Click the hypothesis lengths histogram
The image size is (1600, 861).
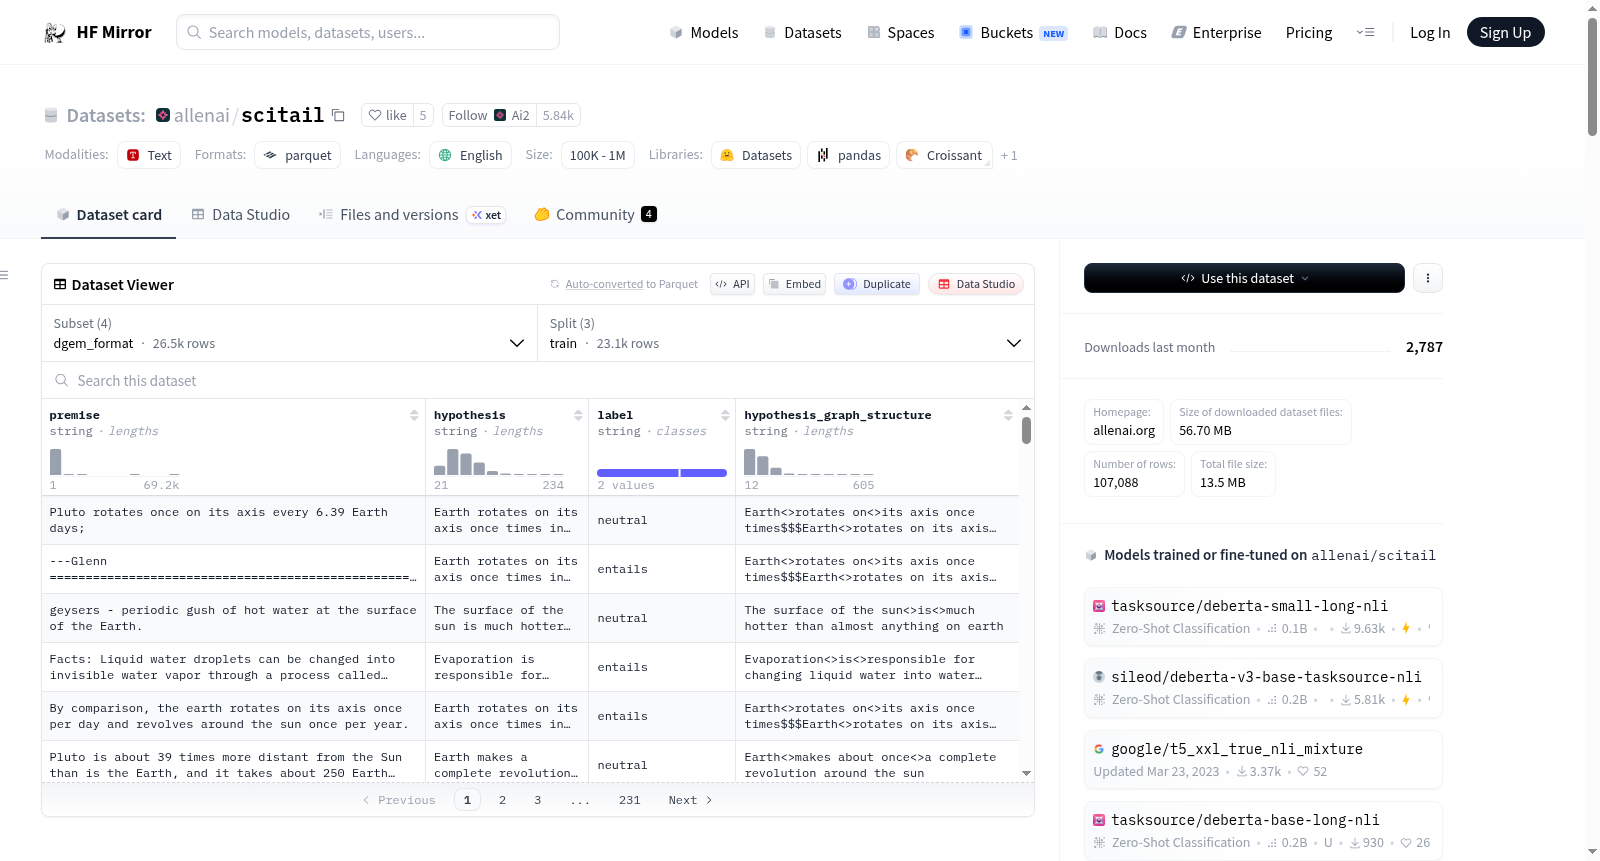coord(499,462)
